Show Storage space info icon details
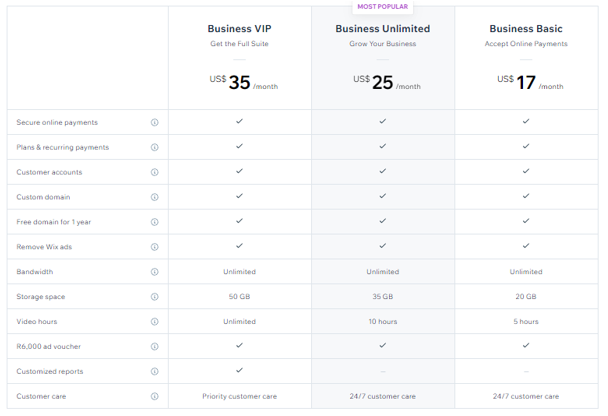The height and width of the screenshot is (416, 608). pyautogui.click(x=154, y=297)
